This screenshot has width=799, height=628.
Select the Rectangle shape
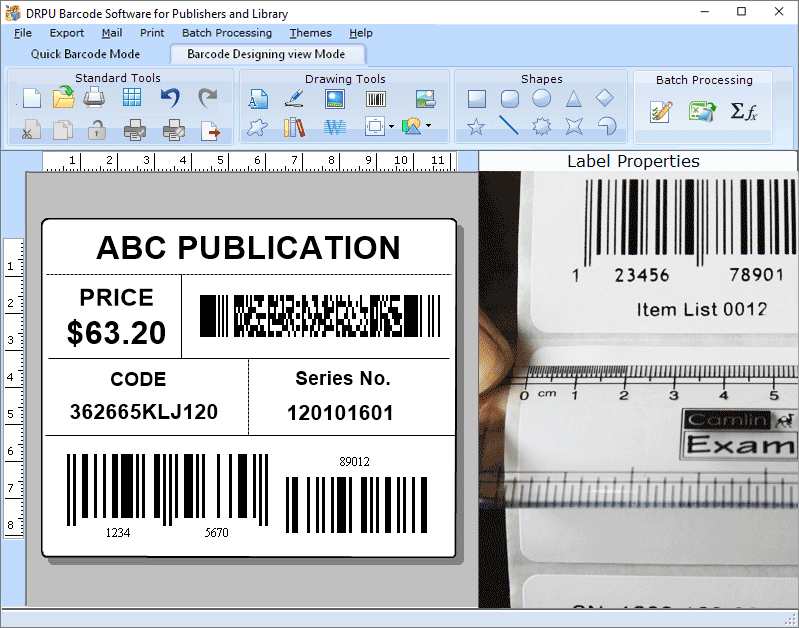(477, 99)
